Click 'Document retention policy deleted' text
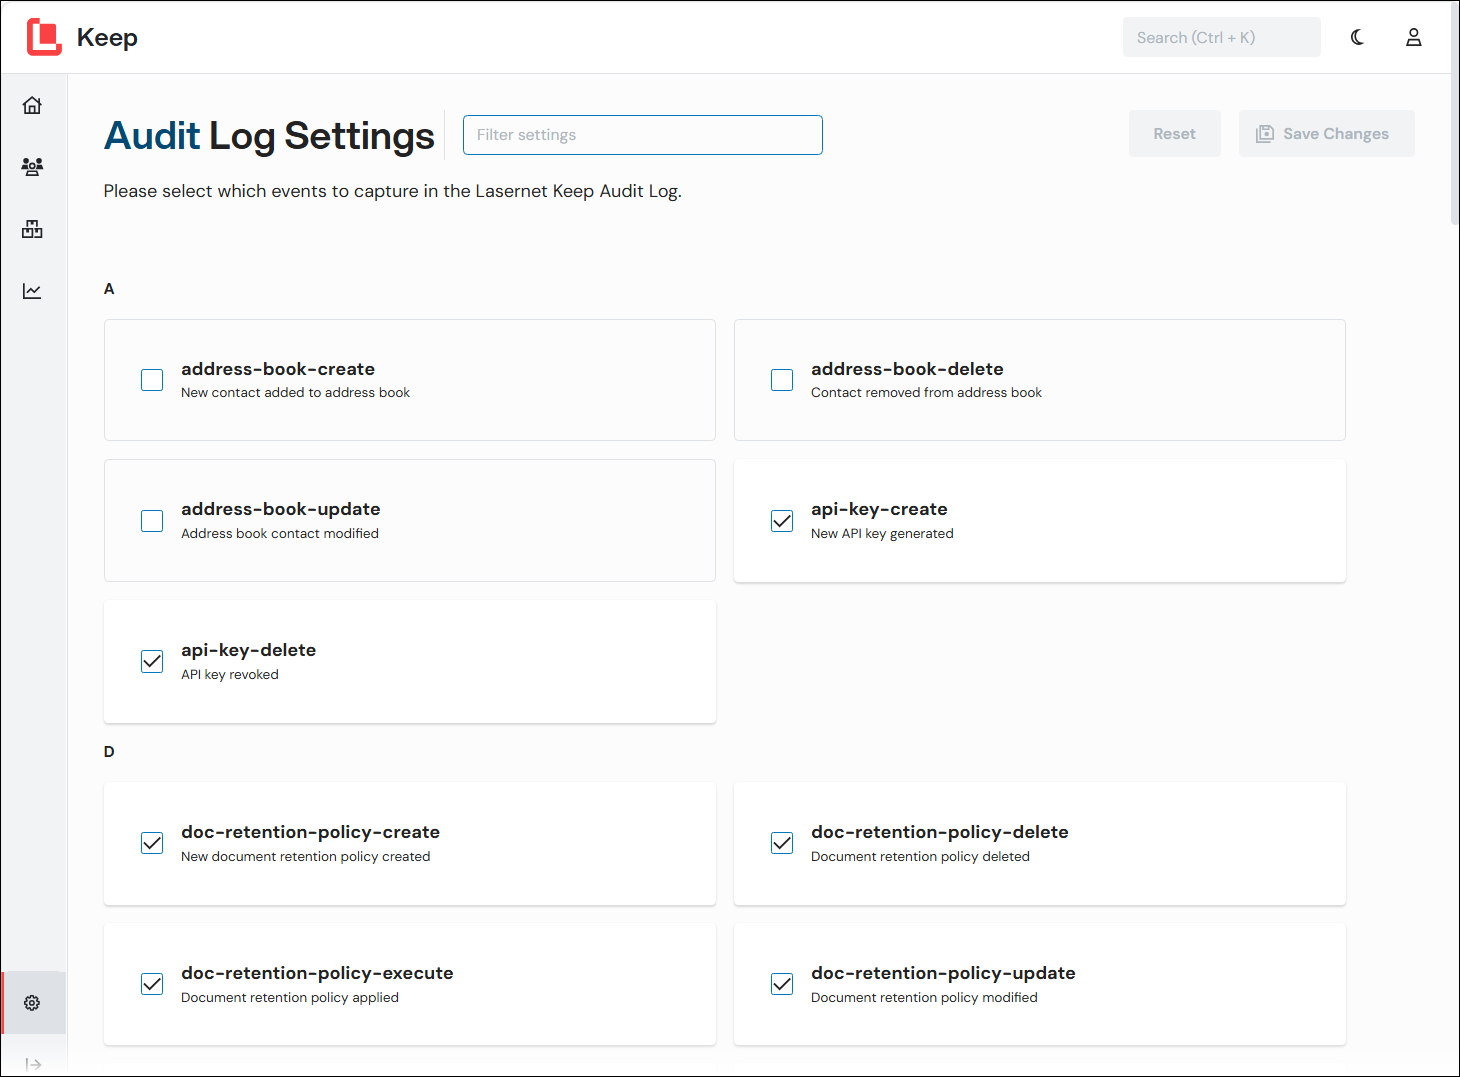 pos(920,857)
